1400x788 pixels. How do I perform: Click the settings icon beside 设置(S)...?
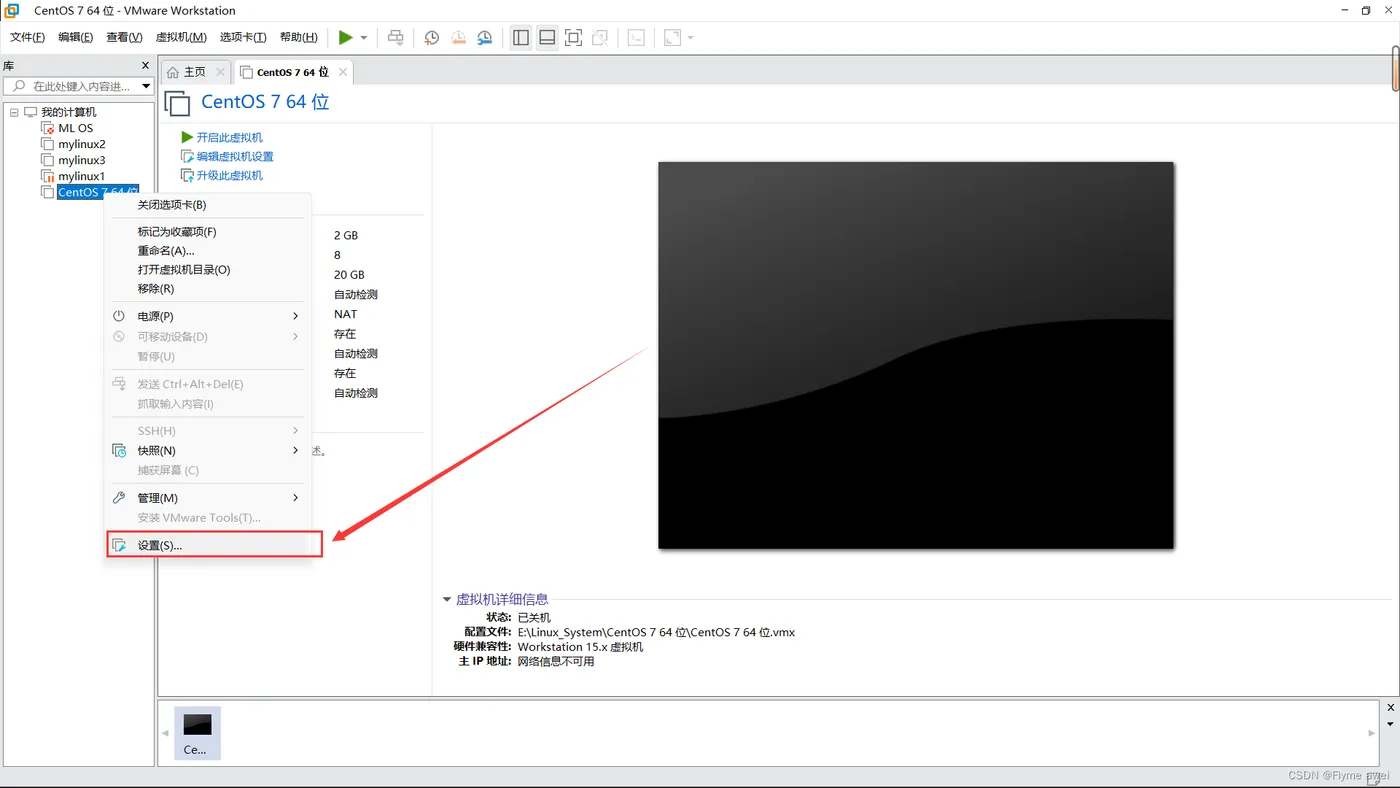coord(119,545)
